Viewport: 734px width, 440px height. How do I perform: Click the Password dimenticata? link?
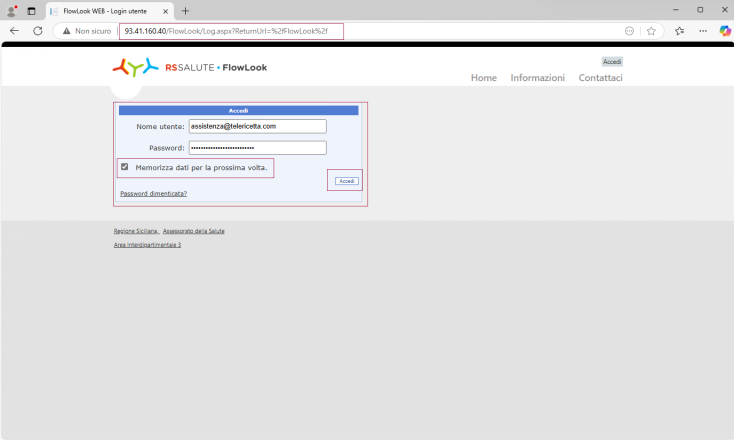point(153,193)
